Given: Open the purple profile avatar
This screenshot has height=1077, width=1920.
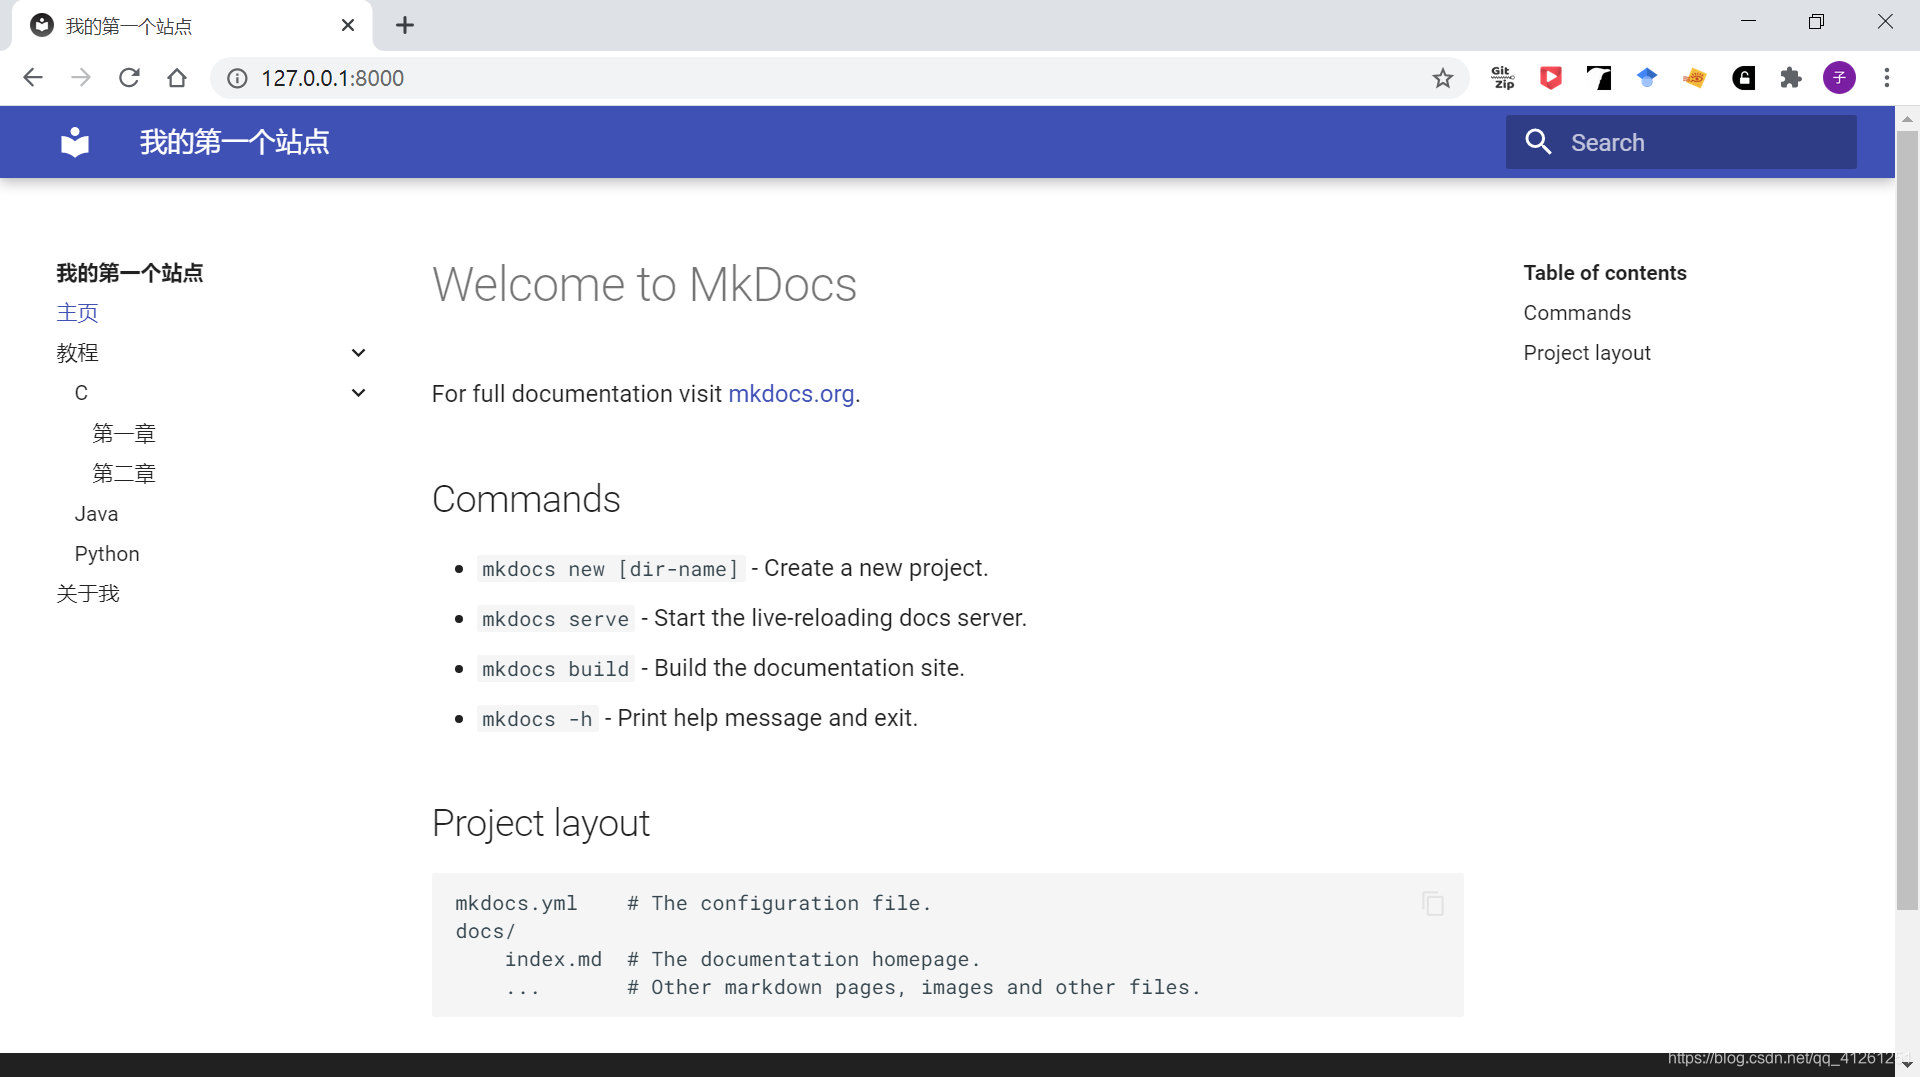Looking at the screenshot, I should (x=1839, y=78).
